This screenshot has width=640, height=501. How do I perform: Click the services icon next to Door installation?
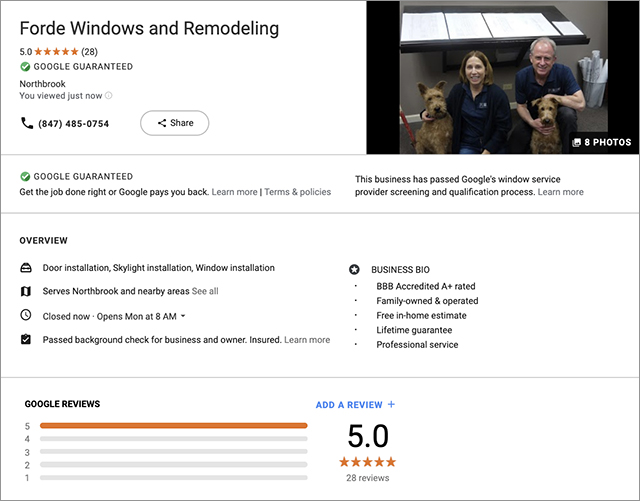[26, 268]
